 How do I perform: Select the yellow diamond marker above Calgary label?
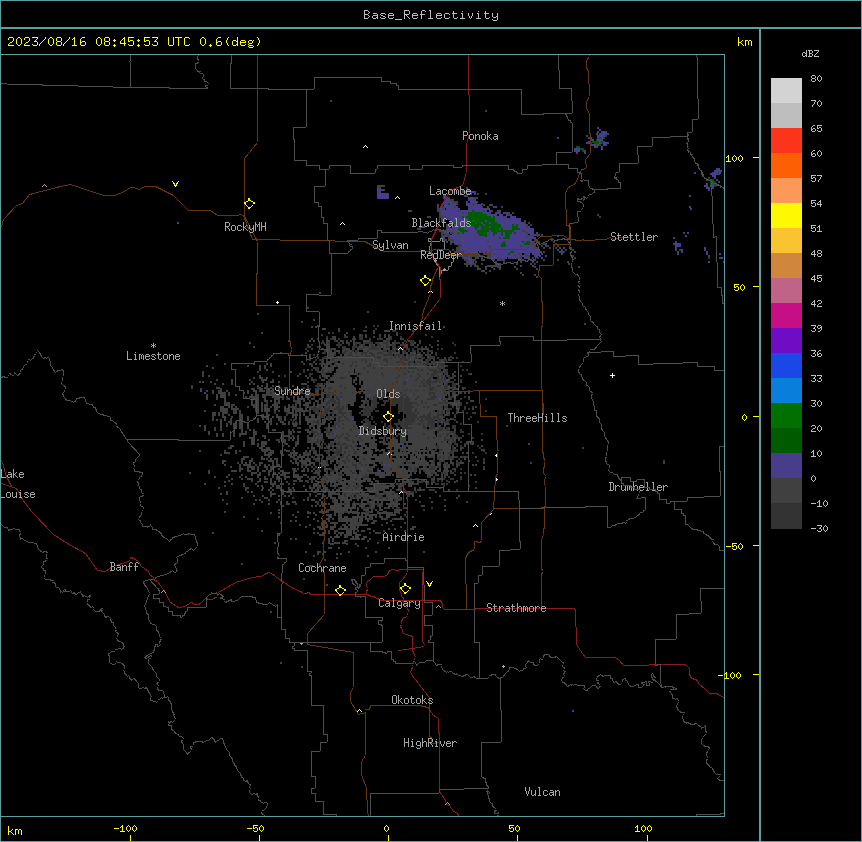(406, 589)
